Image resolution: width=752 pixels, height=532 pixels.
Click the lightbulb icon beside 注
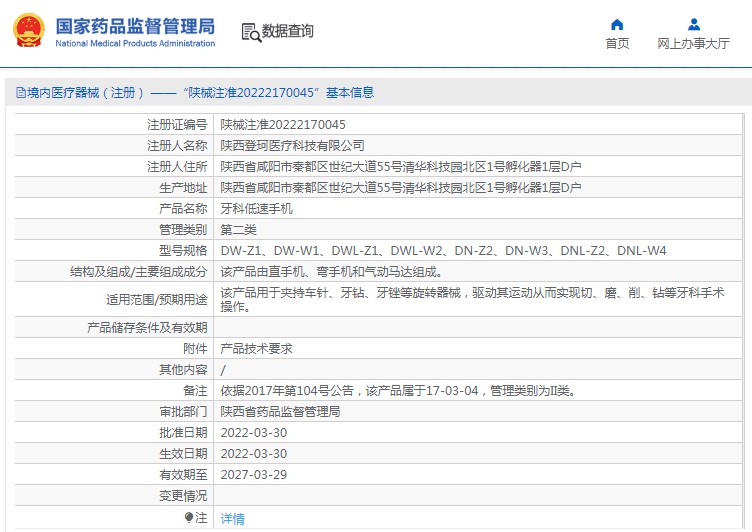(188, 518)
